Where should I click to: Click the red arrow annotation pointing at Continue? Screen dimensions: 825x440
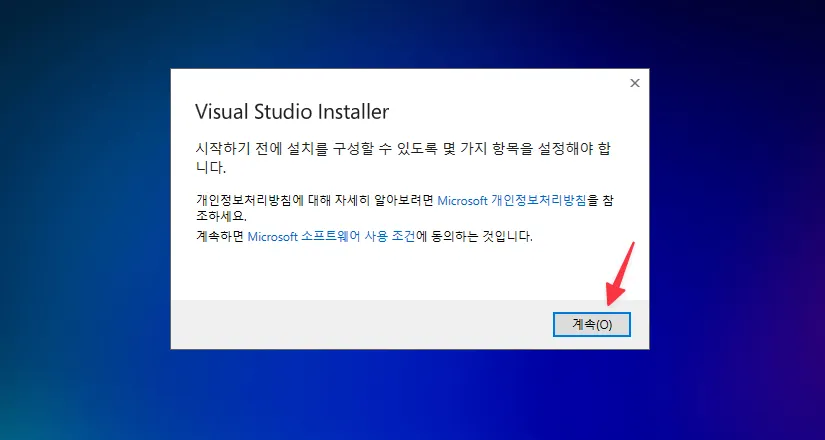[620, 274]
